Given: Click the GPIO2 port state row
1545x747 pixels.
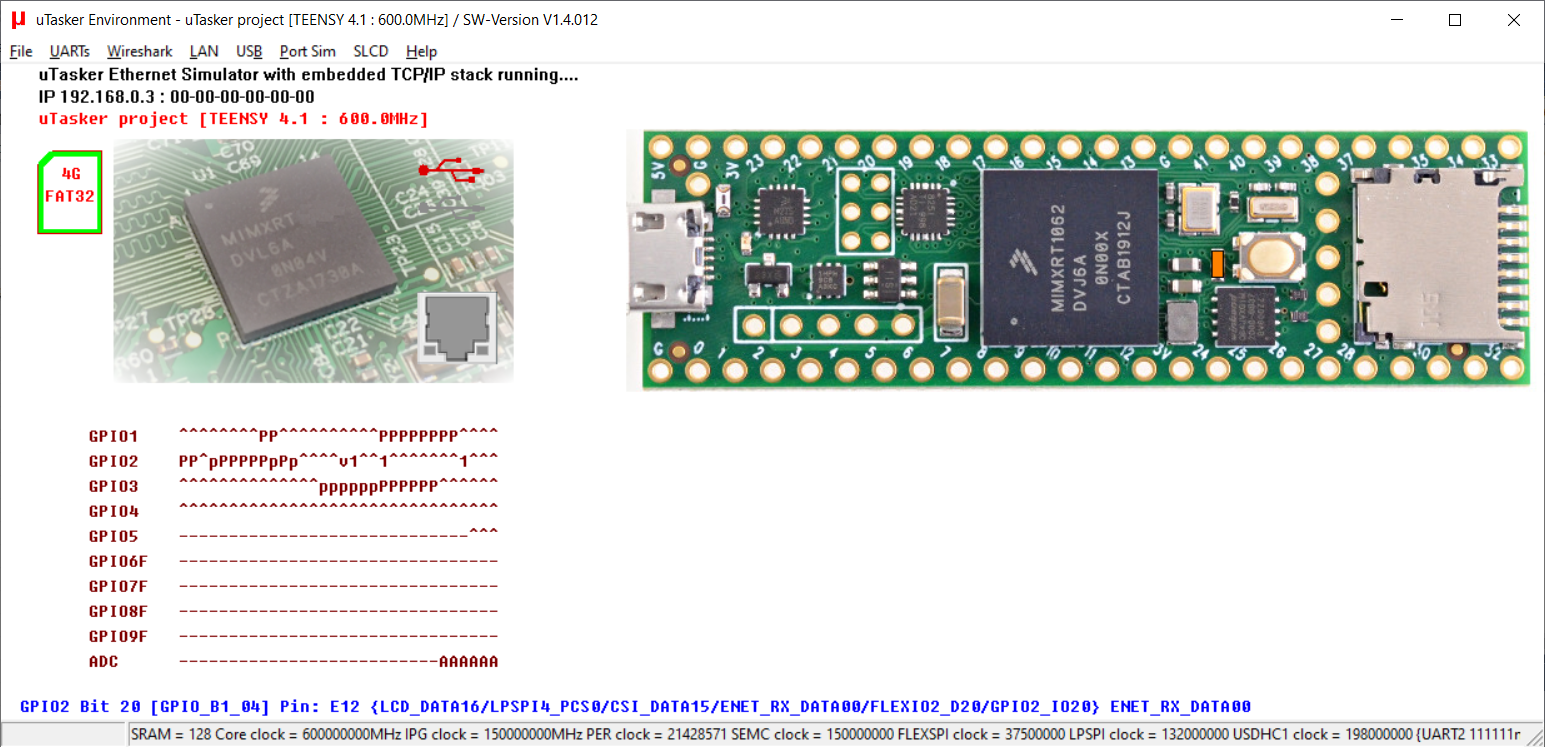Looking at the screenshot, I should (x=338, y=462).
